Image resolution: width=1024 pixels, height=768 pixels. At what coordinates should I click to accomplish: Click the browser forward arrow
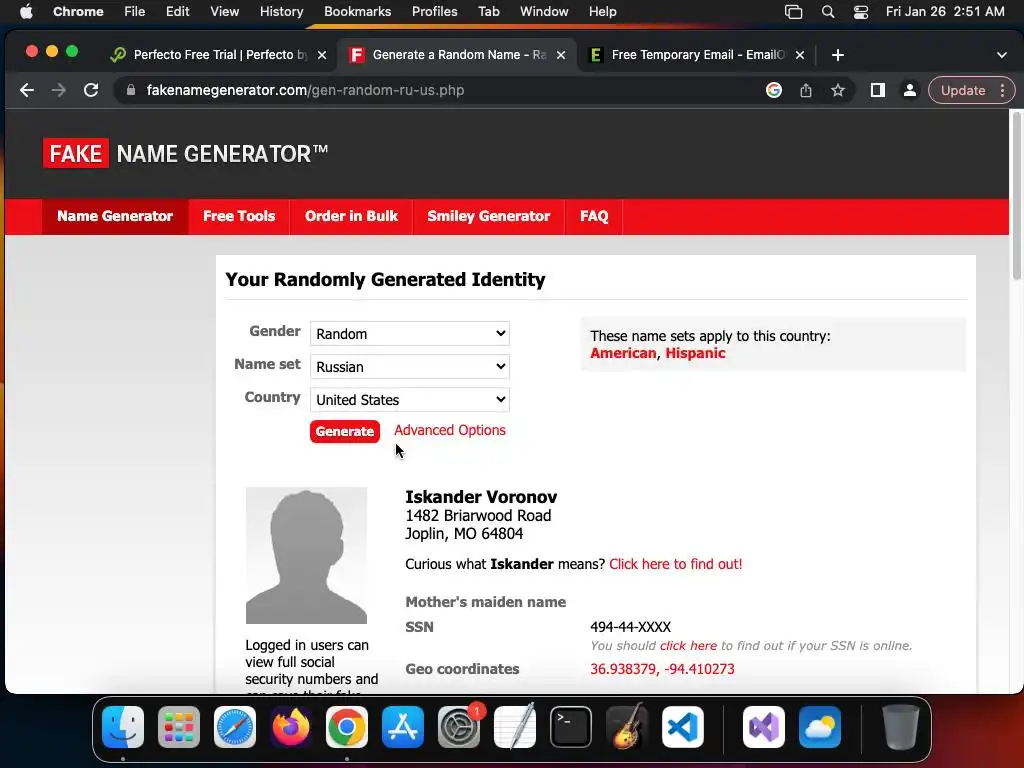click(59, 90)
